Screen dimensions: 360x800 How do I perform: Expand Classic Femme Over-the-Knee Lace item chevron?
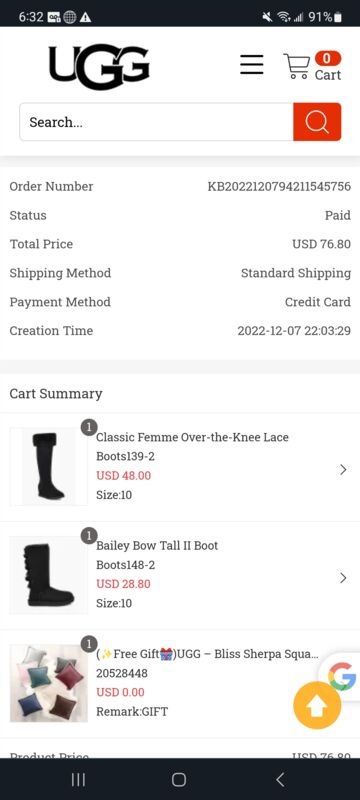(343, 469)
